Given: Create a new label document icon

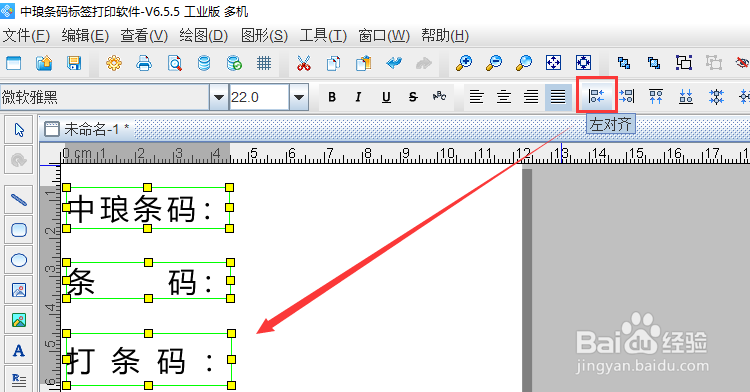Looking at the screenshot, I should 13,63.
